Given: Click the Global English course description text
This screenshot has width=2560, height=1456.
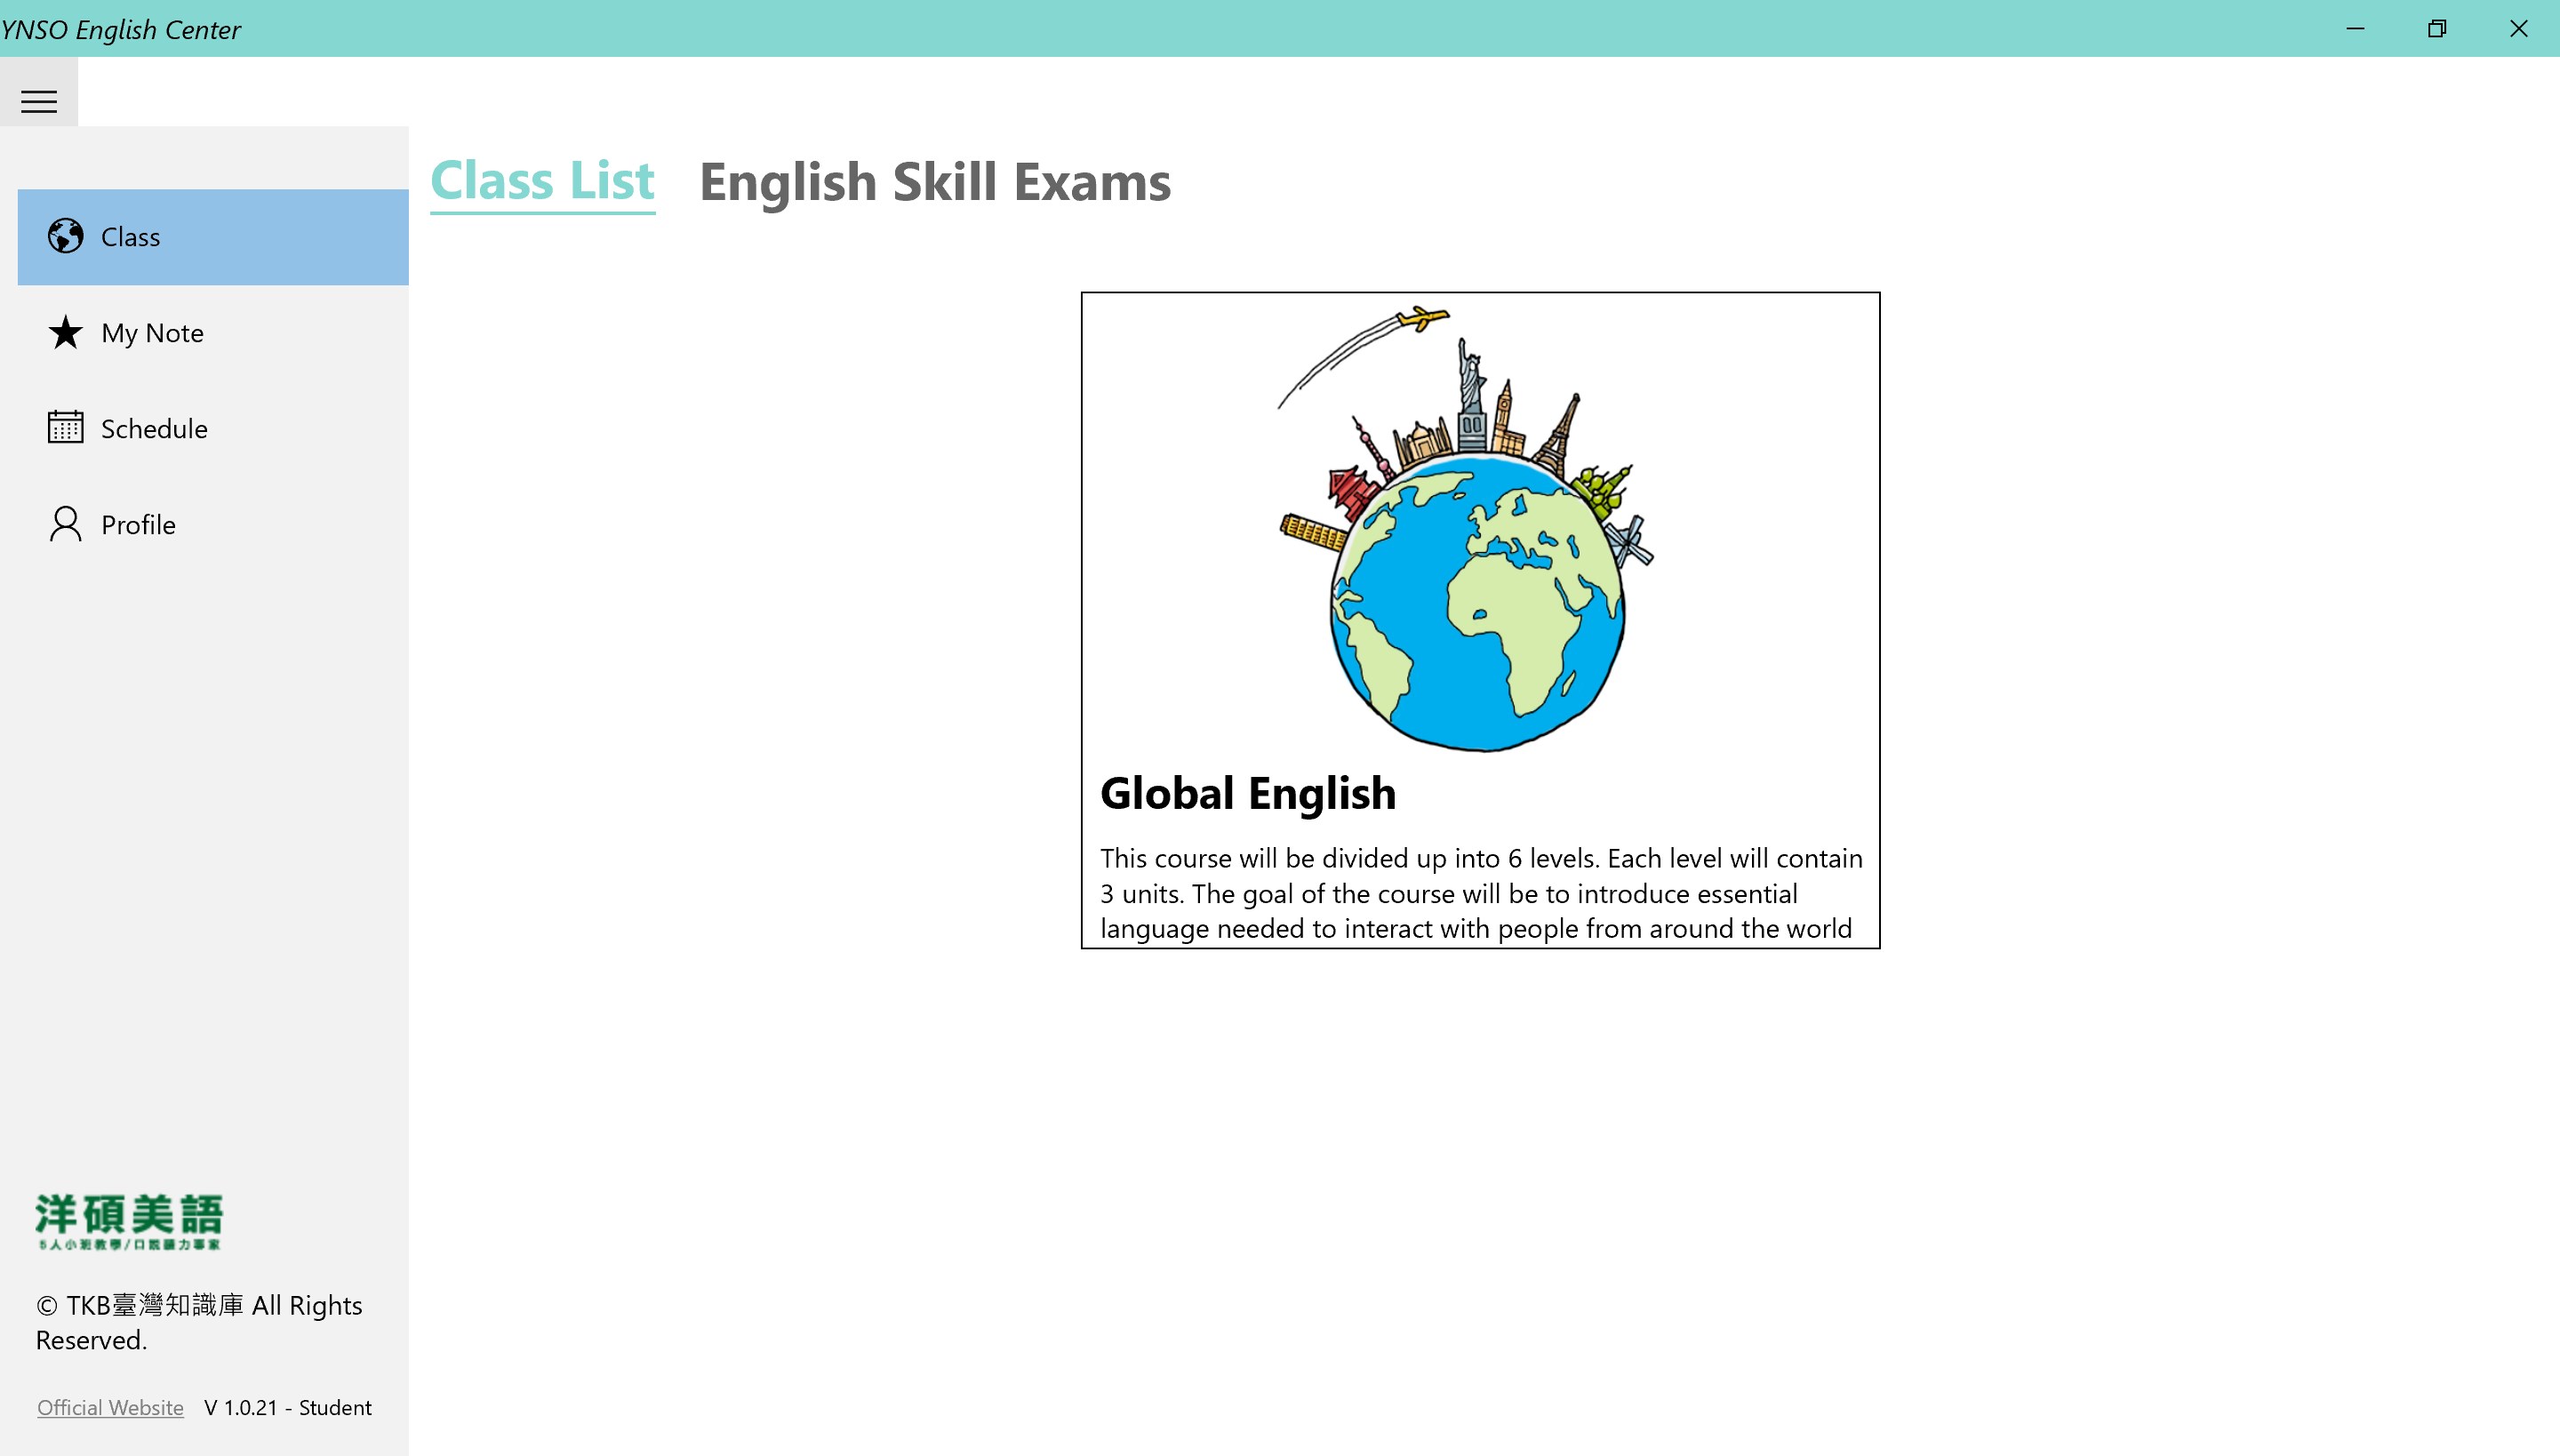Looking at the screenshot, I should (1480, 893).
